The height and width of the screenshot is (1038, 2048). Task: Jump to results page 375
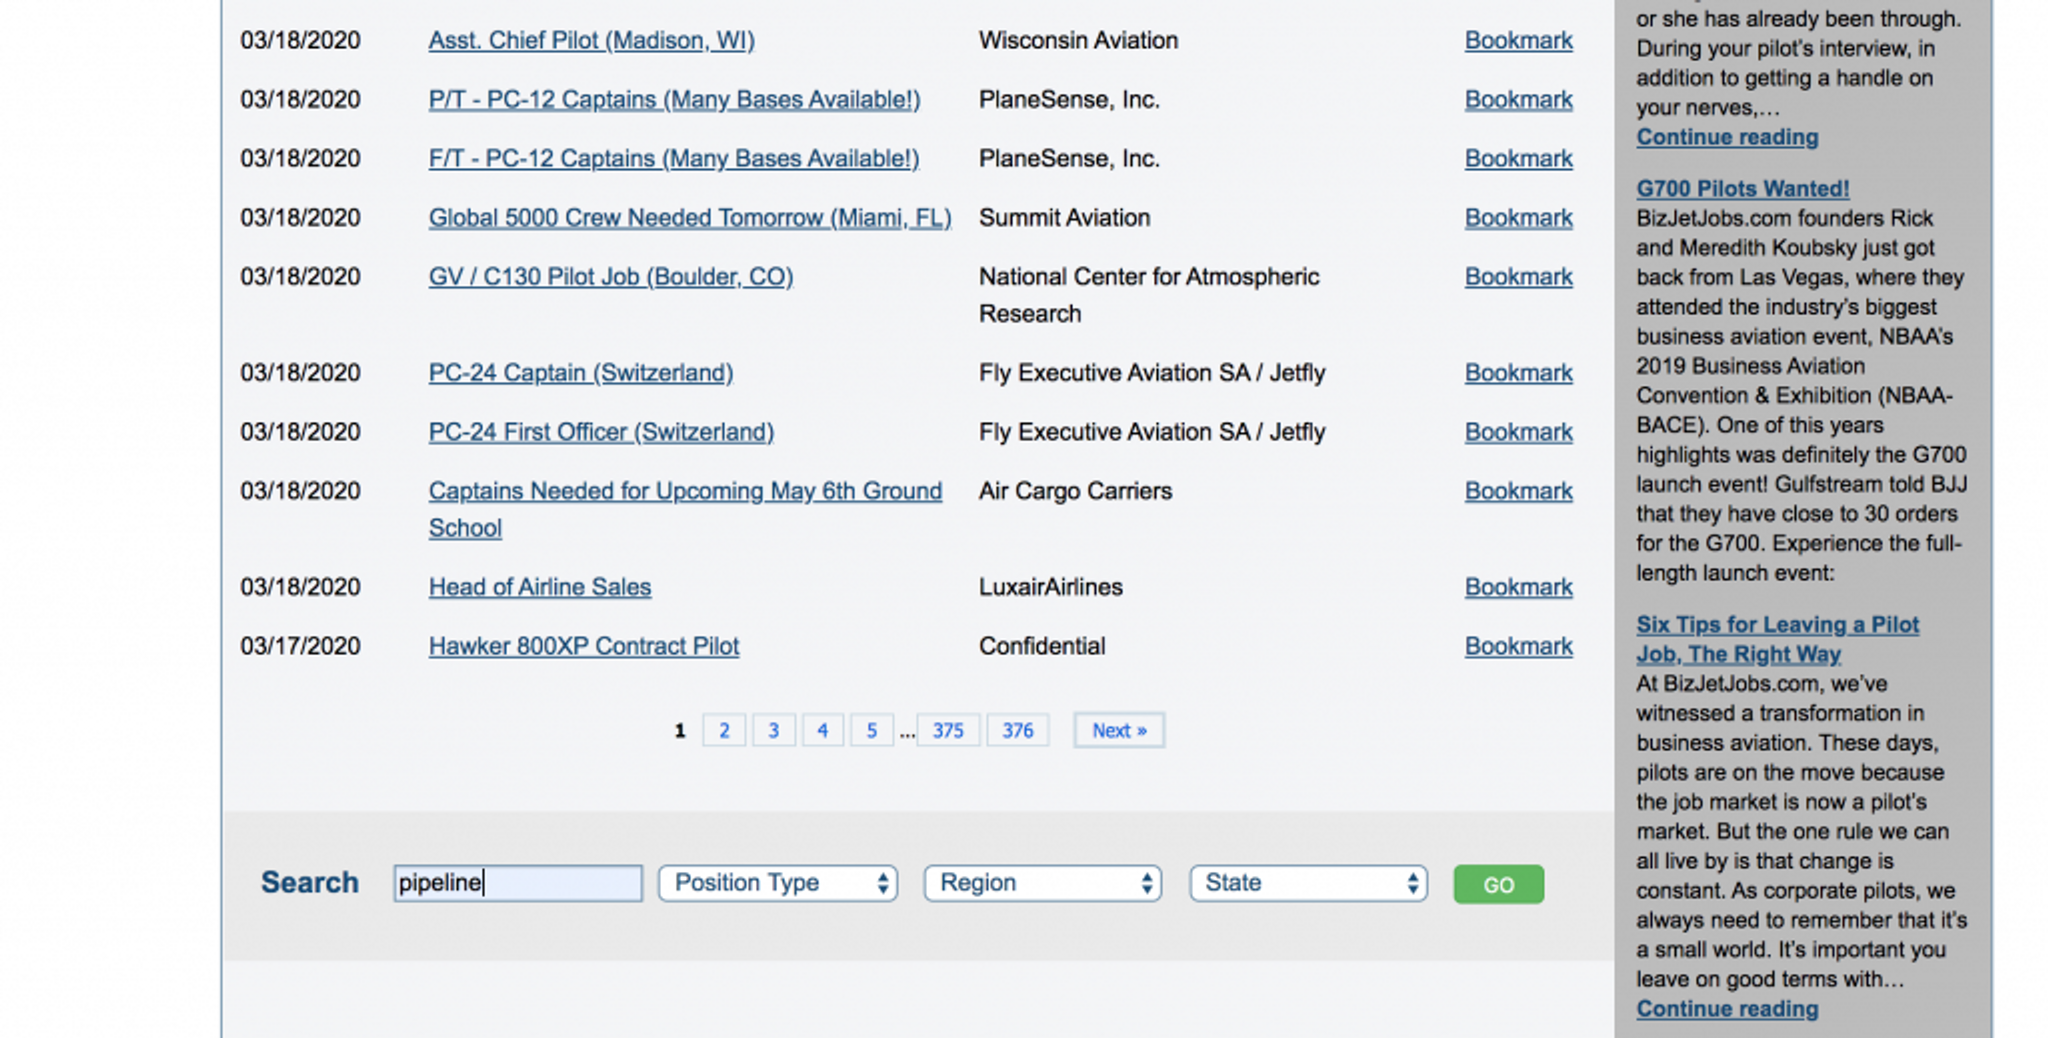948,730
